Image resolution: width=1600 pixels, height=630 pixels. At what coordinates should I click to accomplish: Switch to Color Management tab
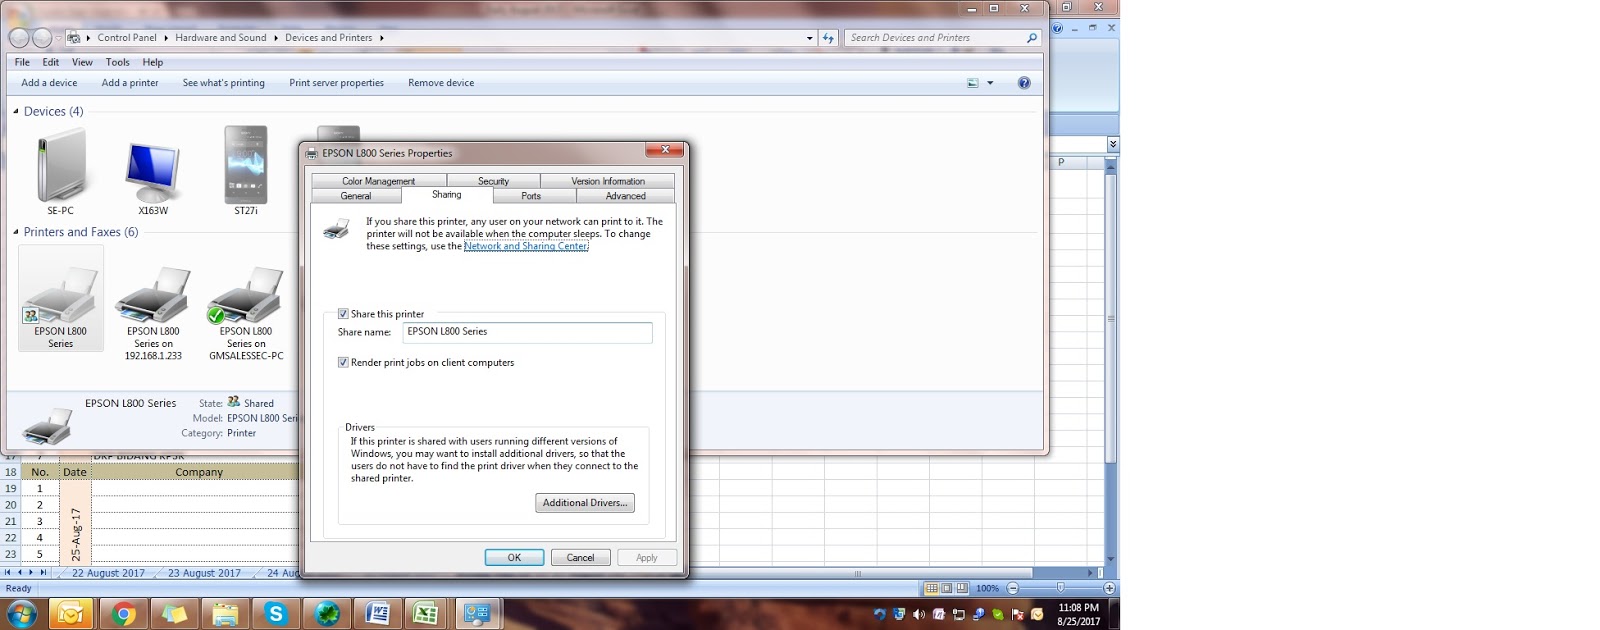tap(379, 181)
